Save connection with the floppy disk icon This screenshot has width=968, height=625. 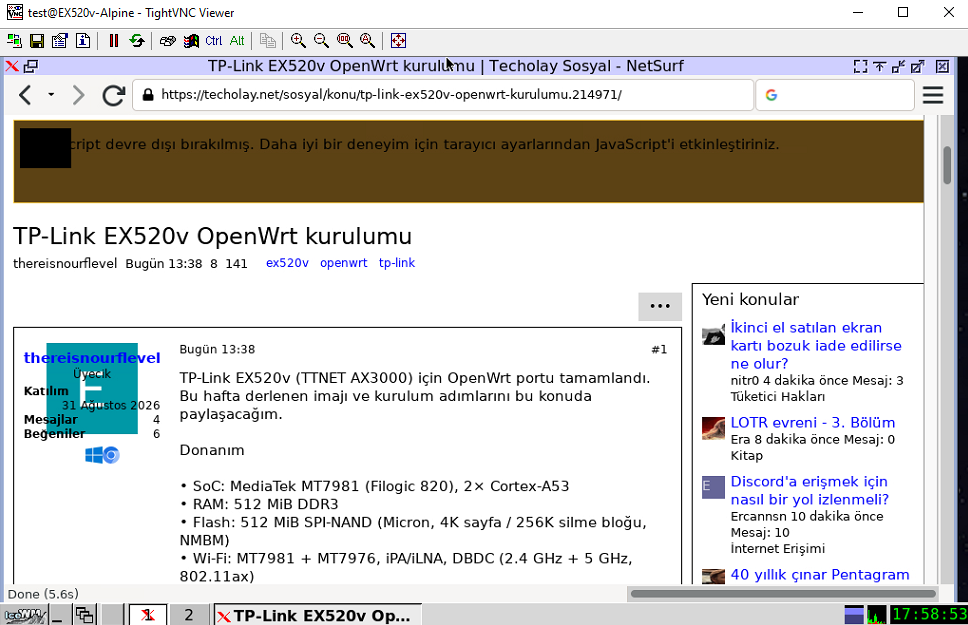point(37,41)
